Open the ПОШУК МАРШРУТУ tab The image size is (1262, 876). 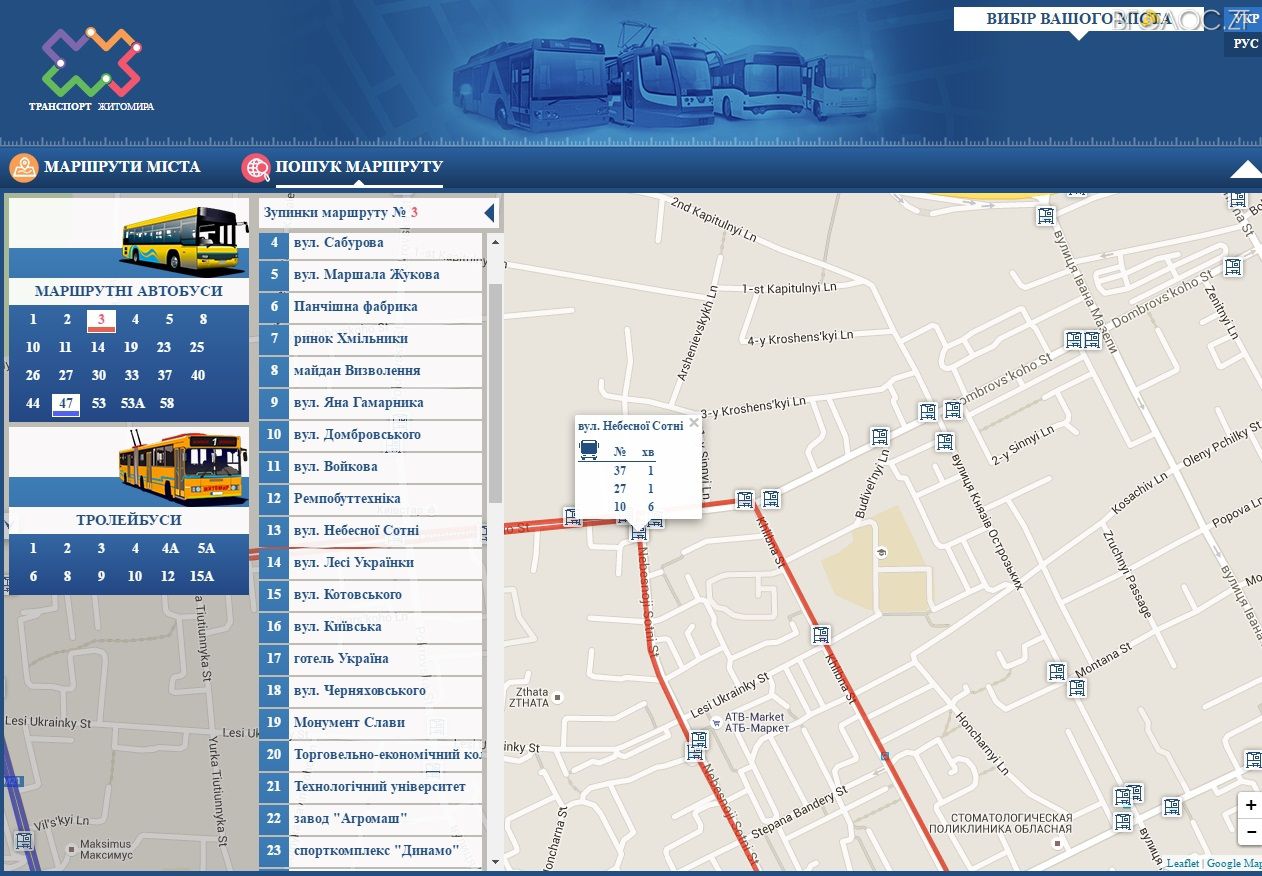click(x=359, y=167)
